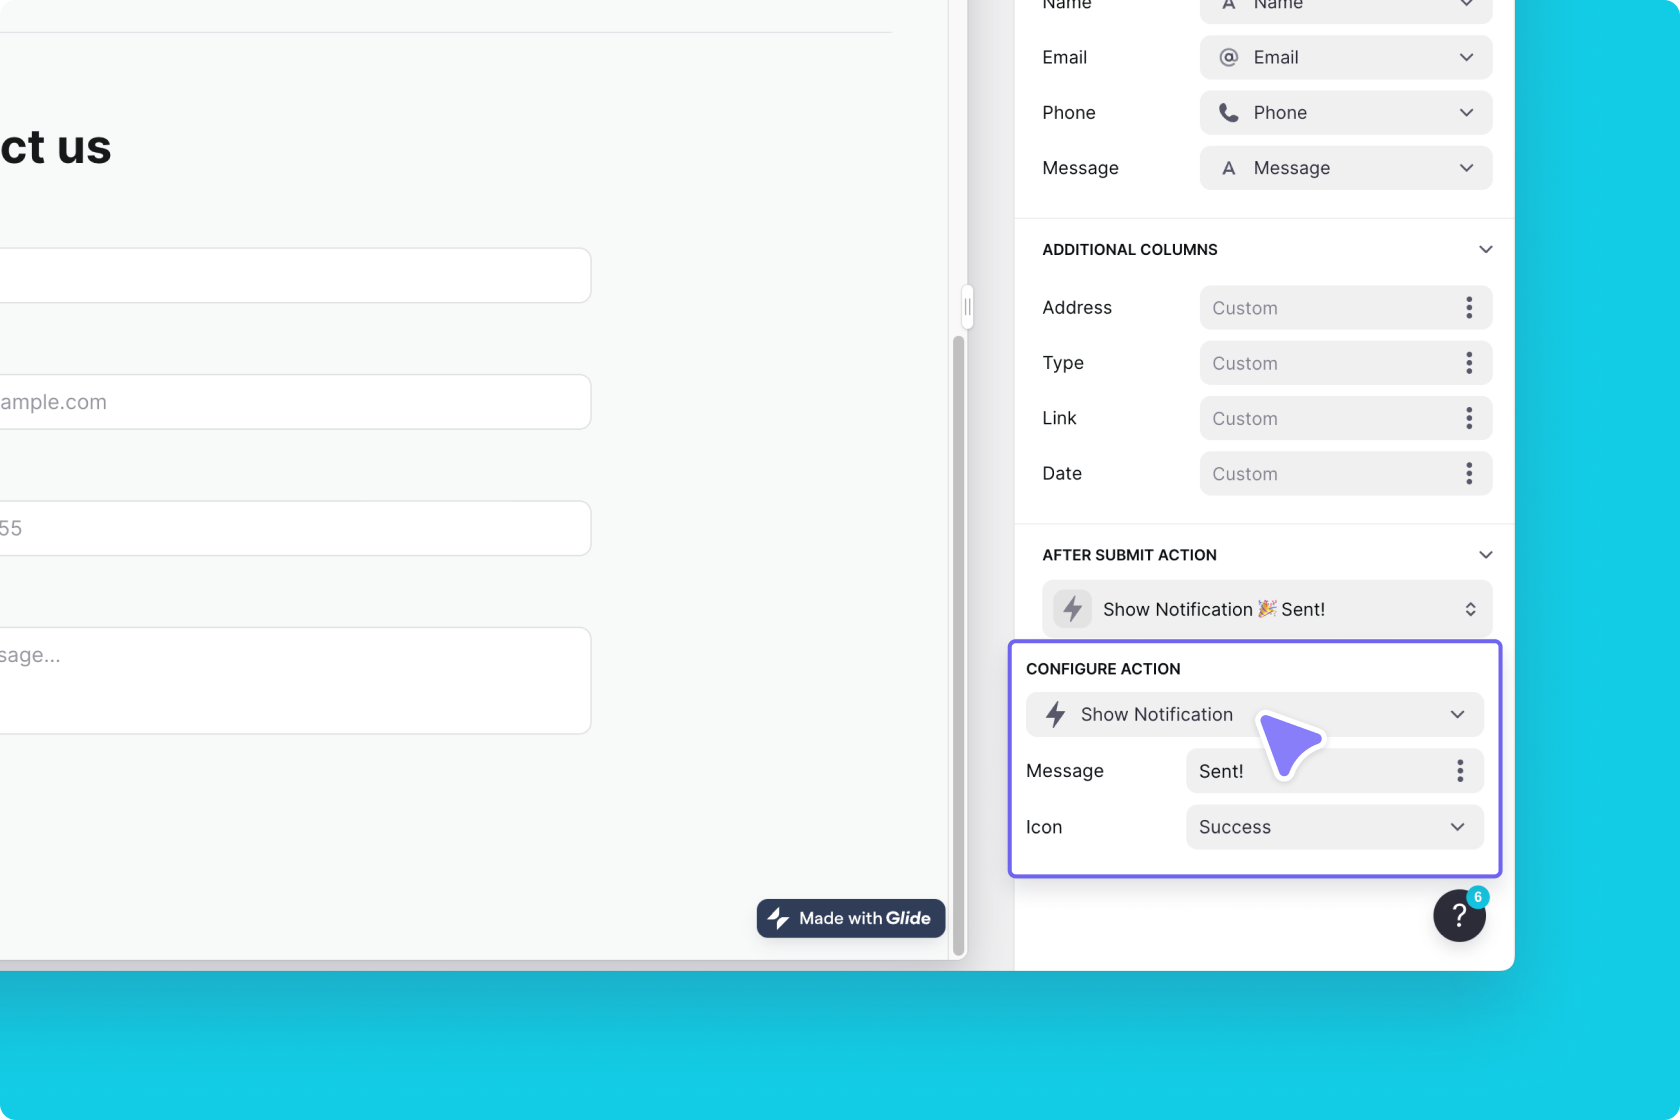Open the Message column dropdown
The height and width of the screenshot is (1120, 1680).
coord(1345,168)
